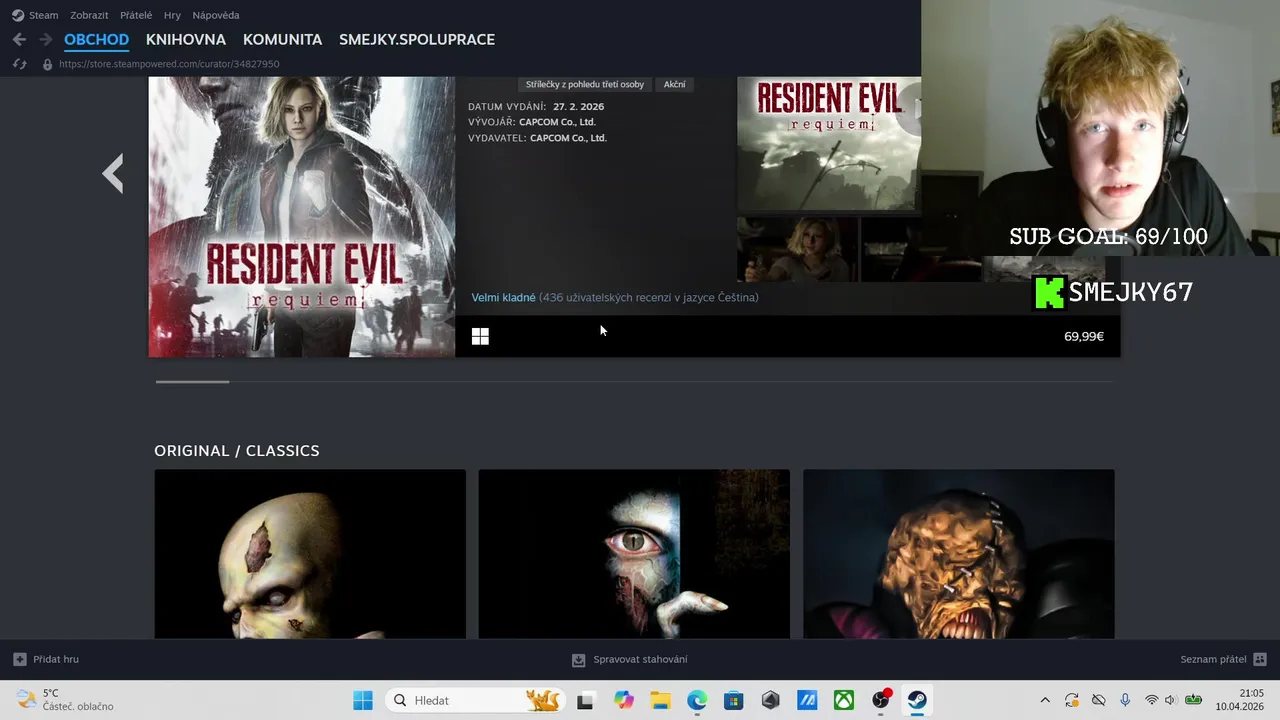Open the CAPCOM publisher link
The image size is (1280, 720).
point(568,138)
